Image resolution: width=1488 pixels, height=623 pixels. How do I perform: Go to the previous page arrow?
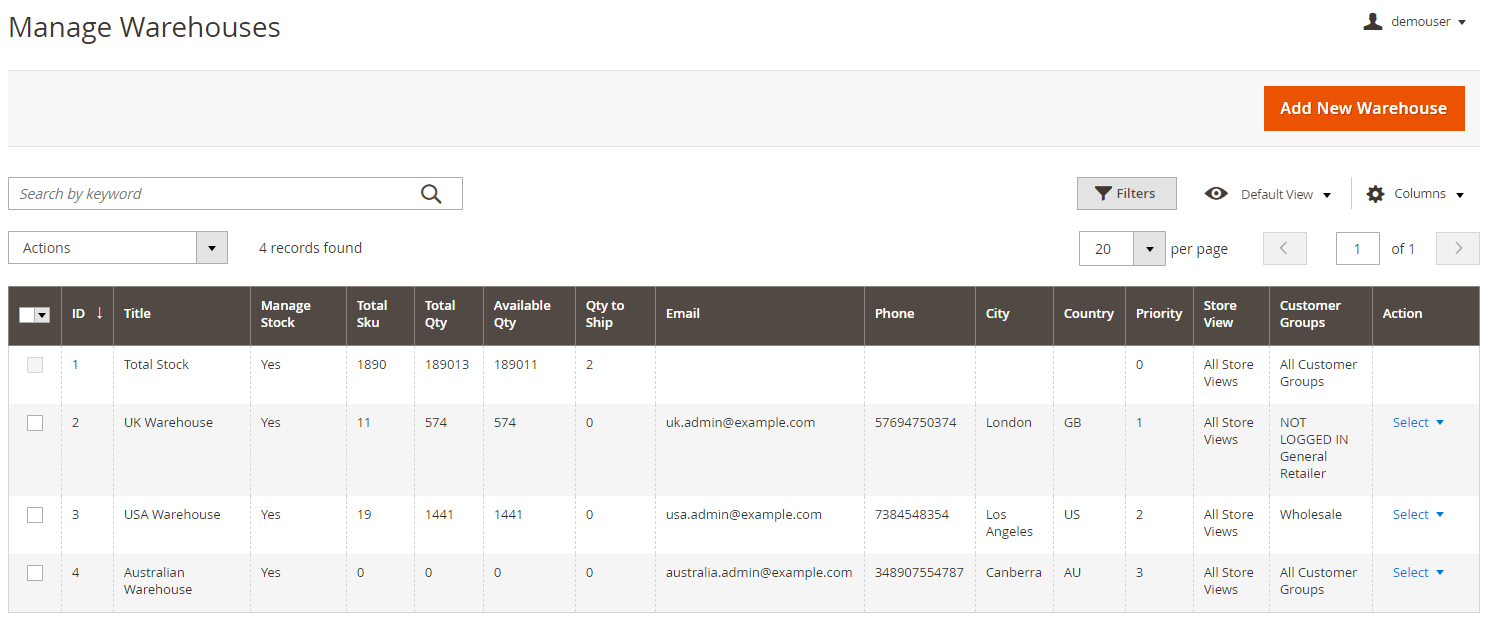(x=1285, y=249)
